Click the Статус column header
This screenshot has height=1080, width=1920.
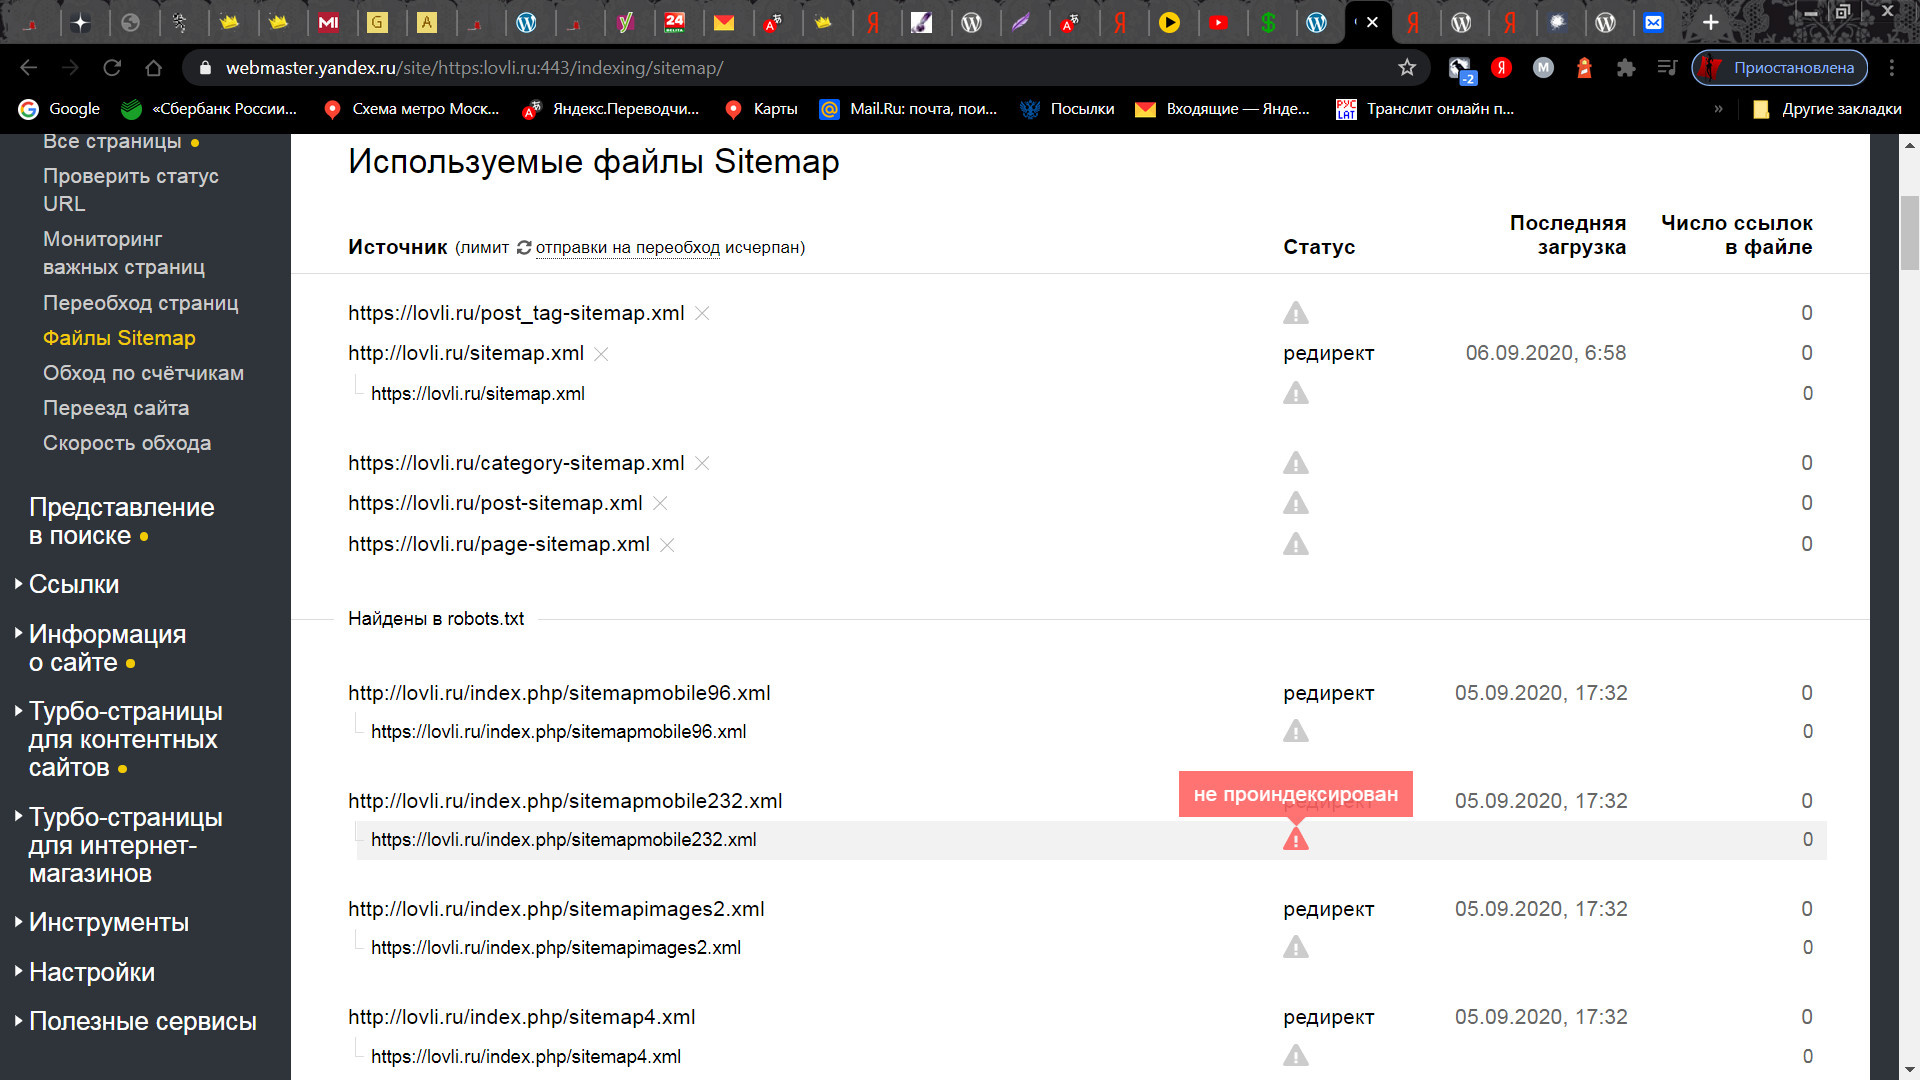[x=1319, y=247]
